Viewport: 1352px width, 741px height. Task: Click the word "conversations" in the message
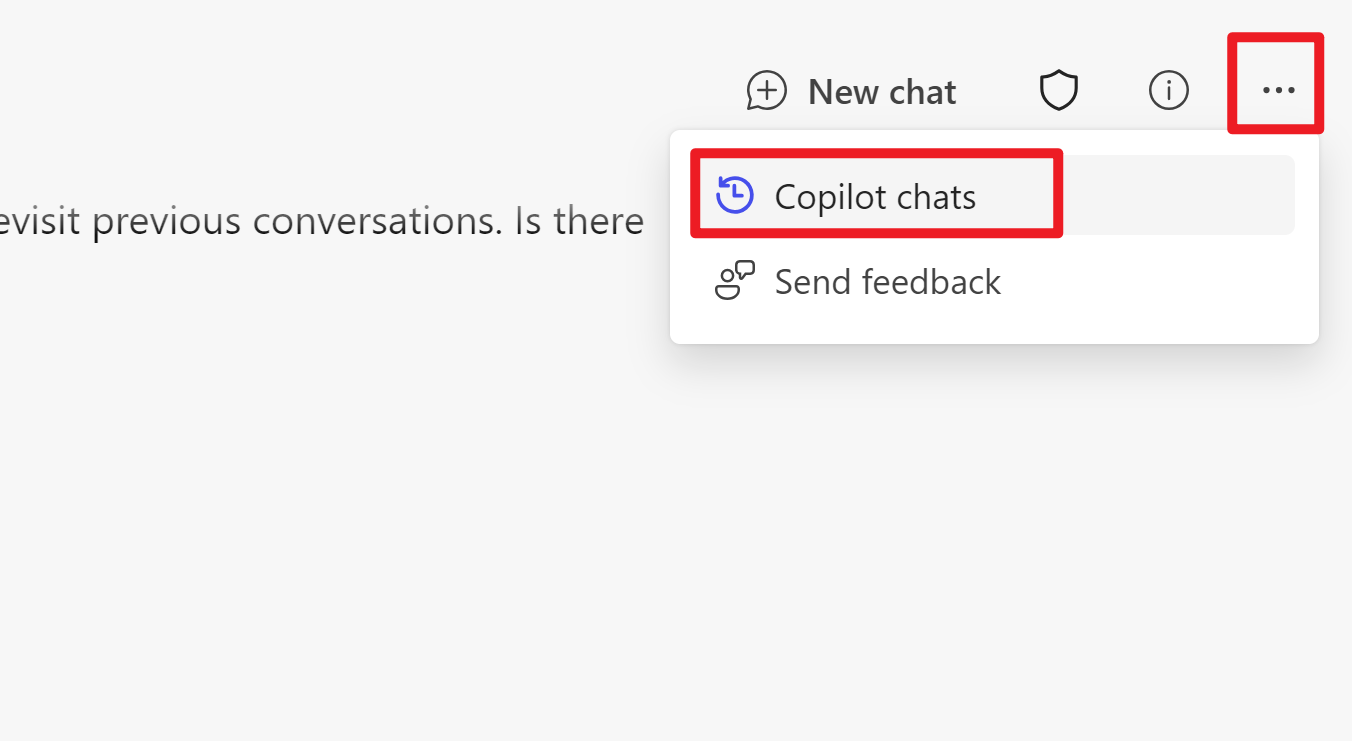click(x=378, y=221)
